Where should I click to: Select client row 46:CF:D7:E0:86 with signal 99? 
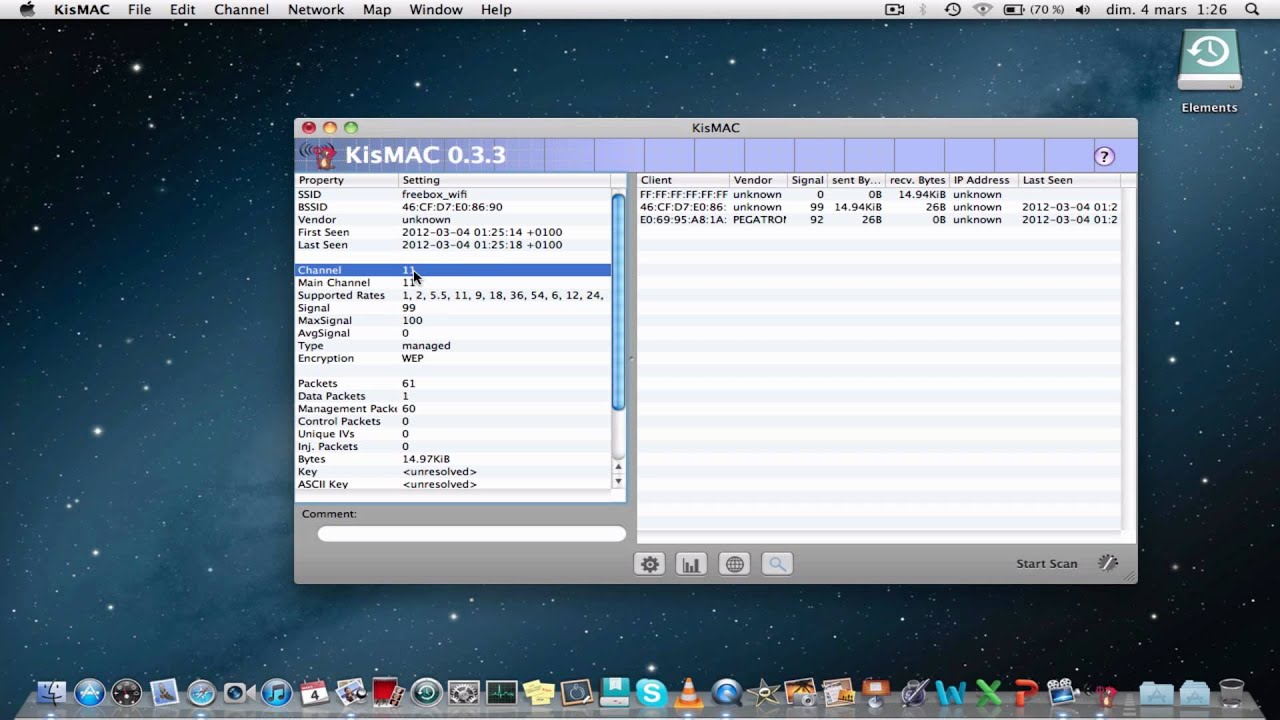(879, 207)
